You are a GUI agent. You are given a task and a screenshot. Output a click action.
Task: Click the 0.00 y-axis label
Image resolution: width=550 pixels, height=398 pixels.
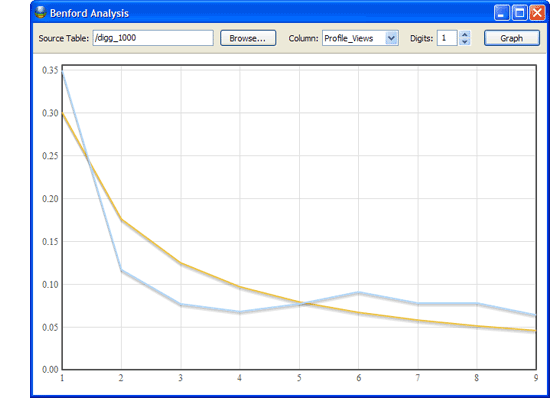[50, 369]
